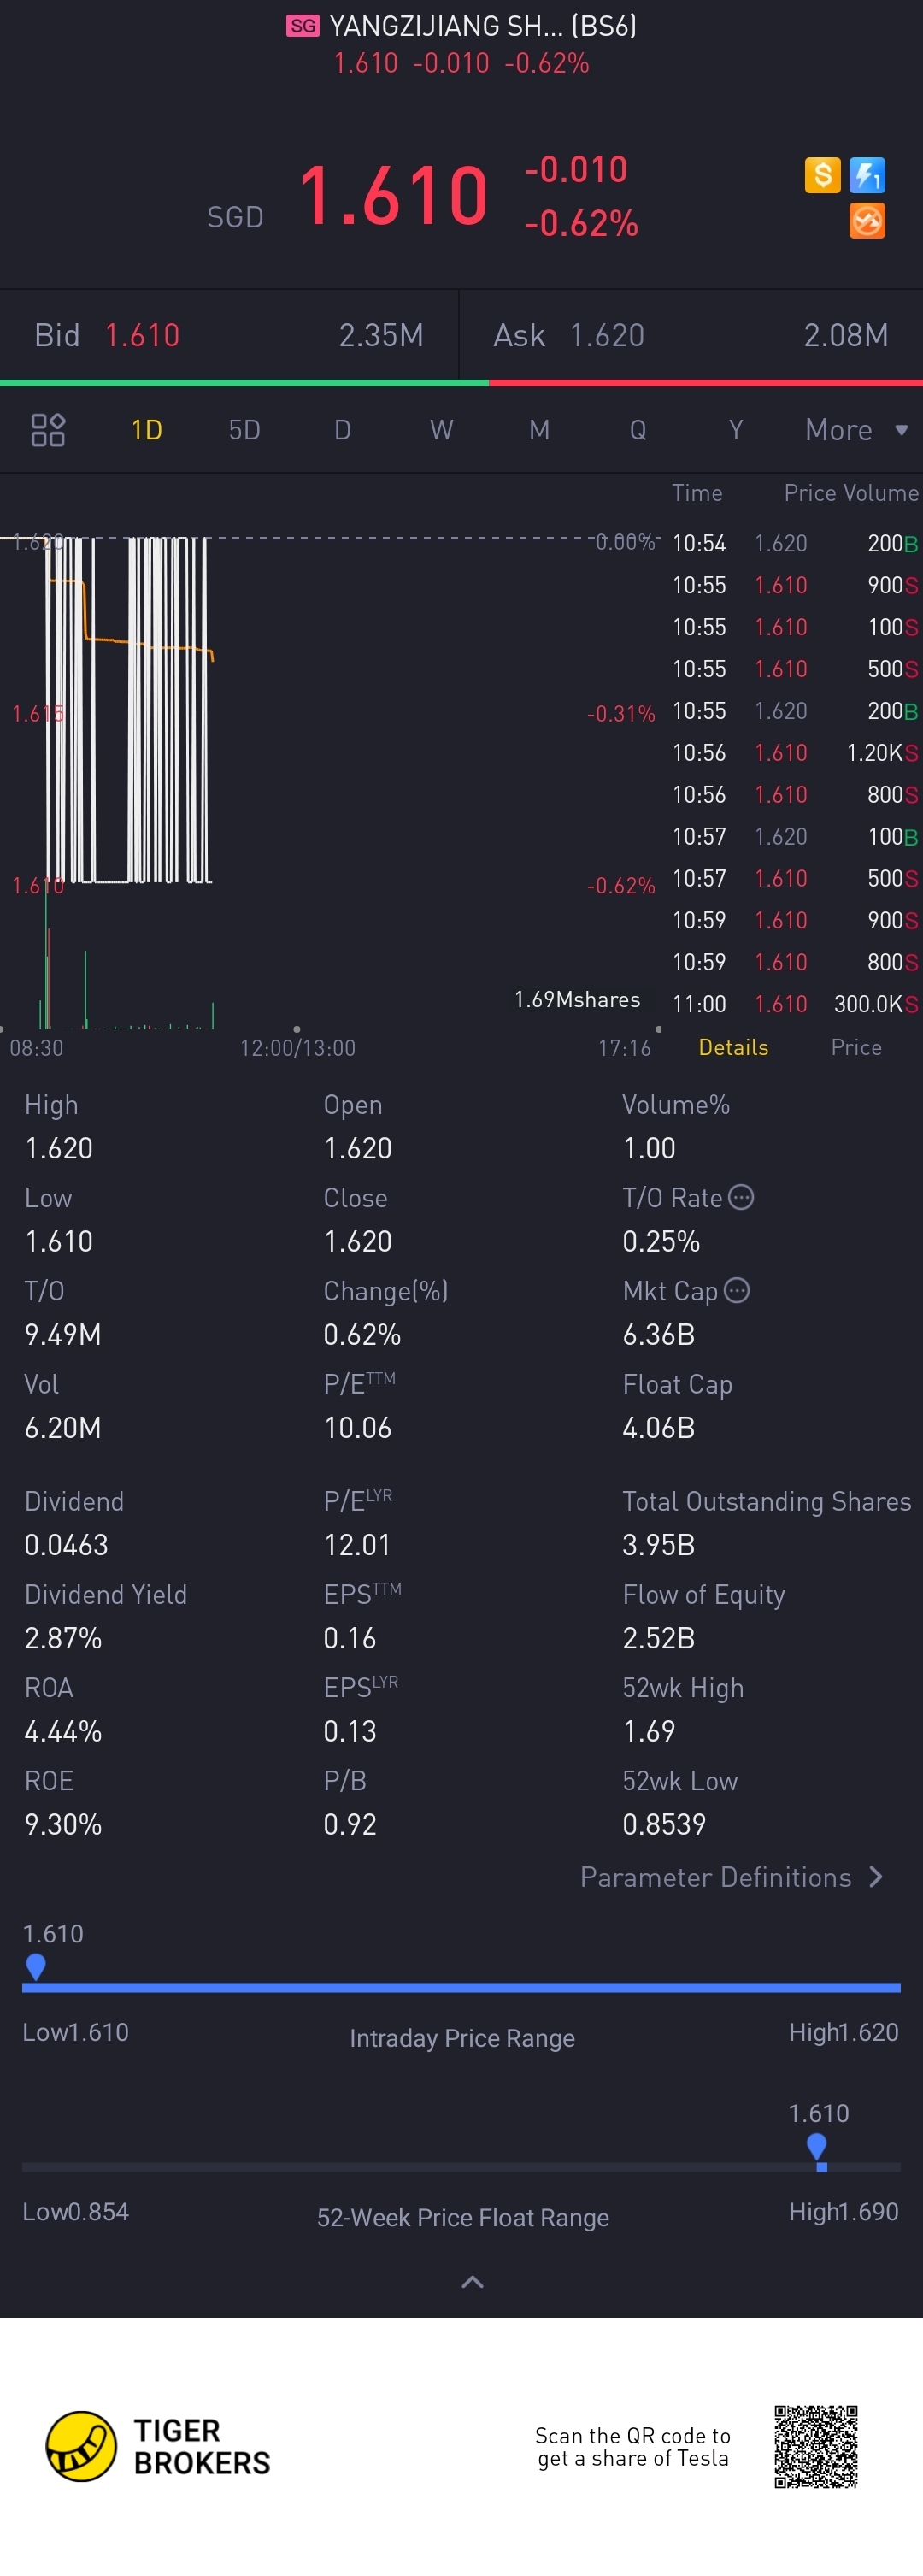Expand Parameter Definitions chevron arrow
Viewport: 923px width, 2576px height.
tap(877, 1877)
